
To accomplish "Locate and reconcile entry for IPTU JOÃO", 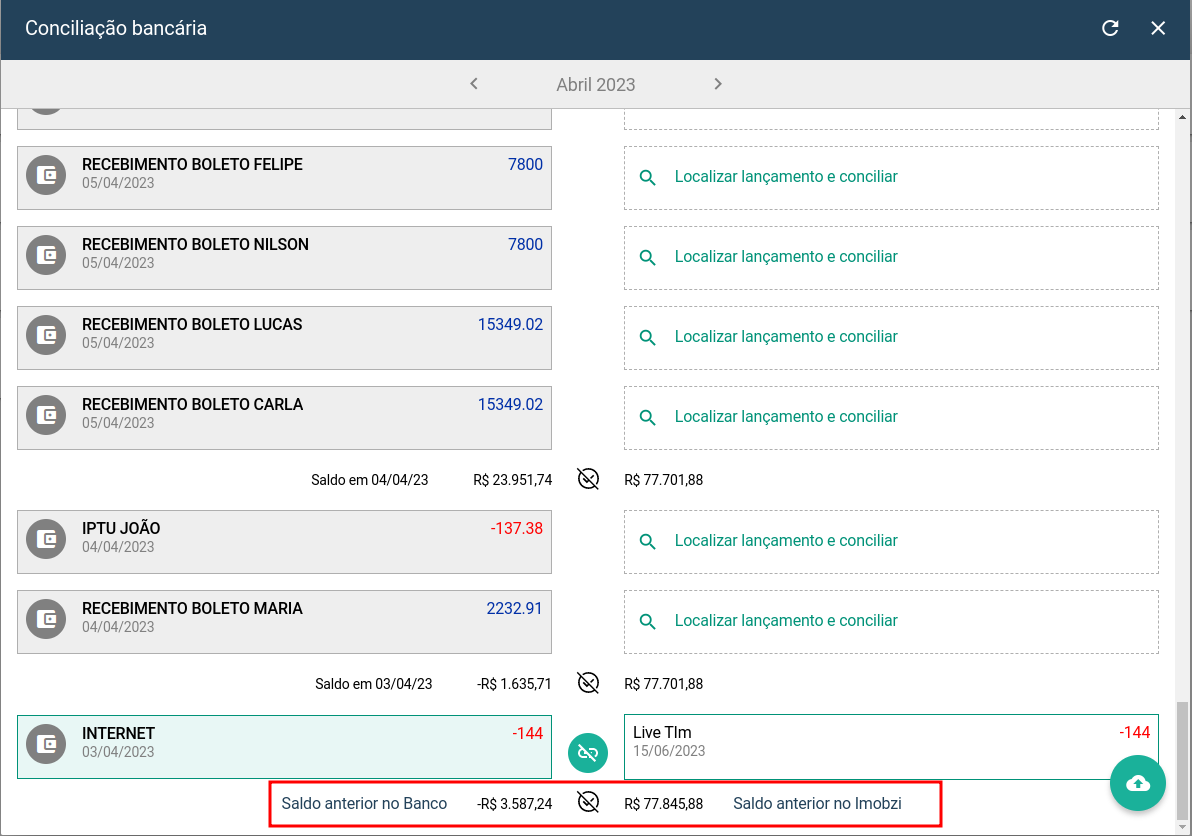I will 891,542.
